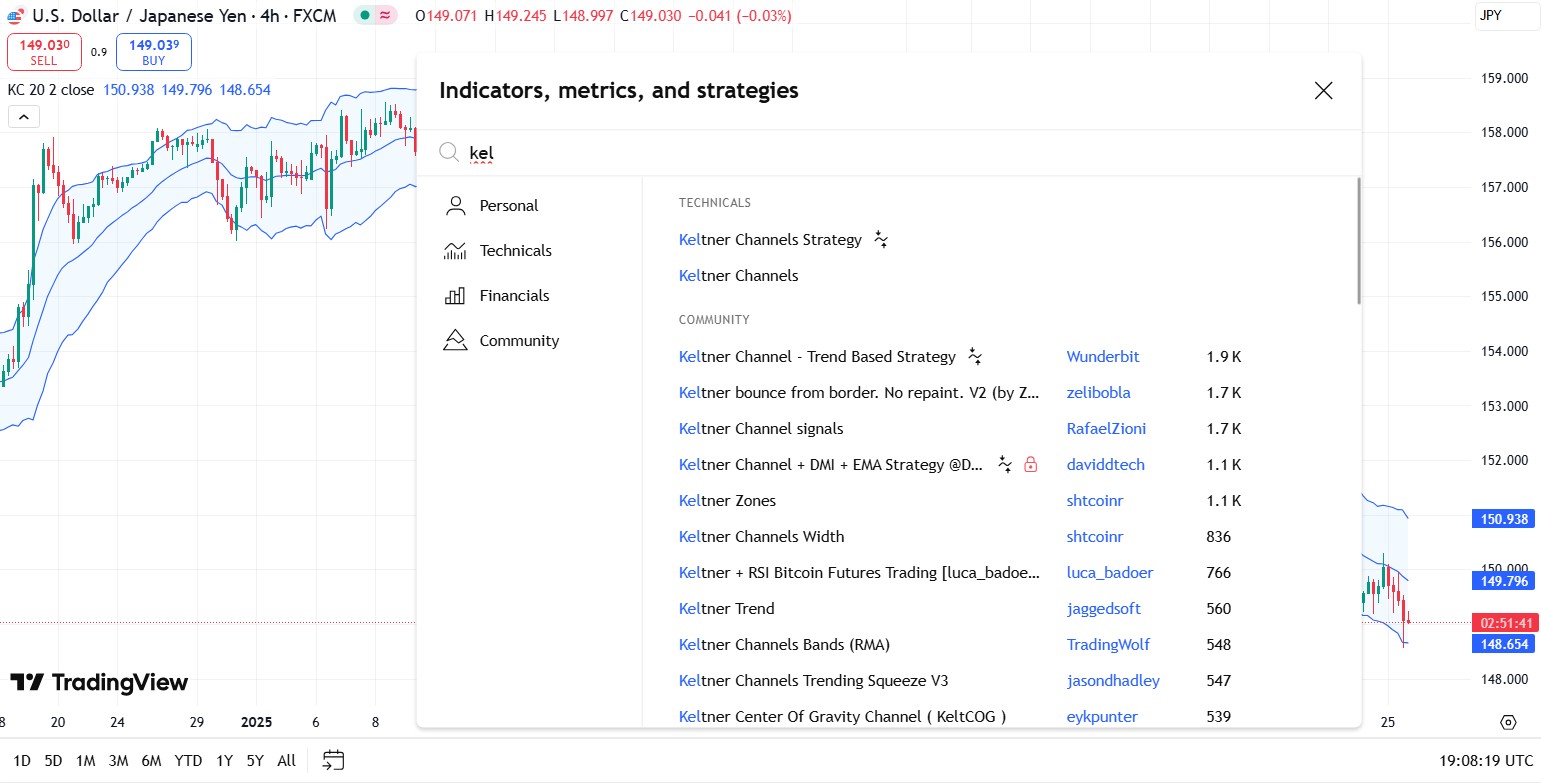Click the 150.938 price axis label
The image size is (1541, 783).
pyautogui.click(x=1503, y=519)
